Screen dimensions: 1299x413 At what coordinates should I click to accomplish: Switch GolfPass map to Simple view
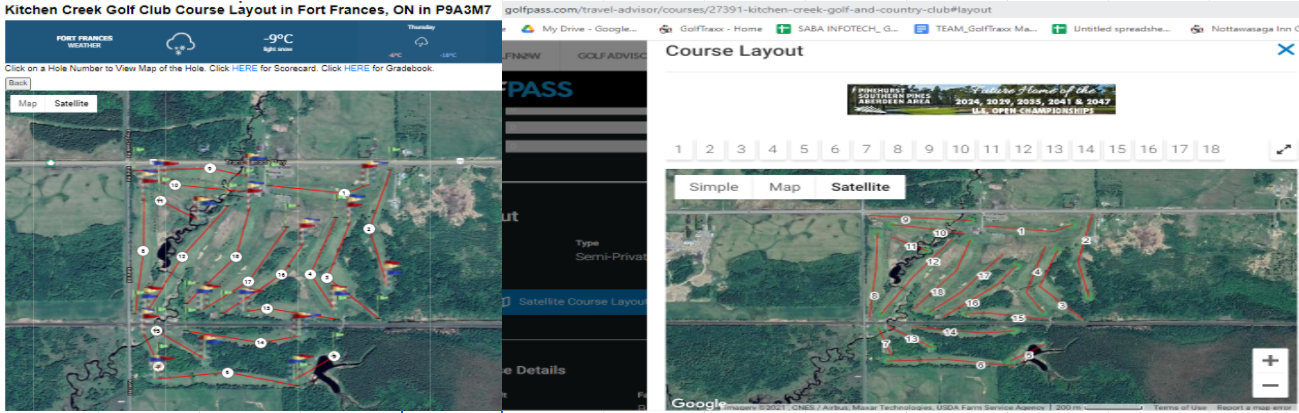(x=714, y=187)
